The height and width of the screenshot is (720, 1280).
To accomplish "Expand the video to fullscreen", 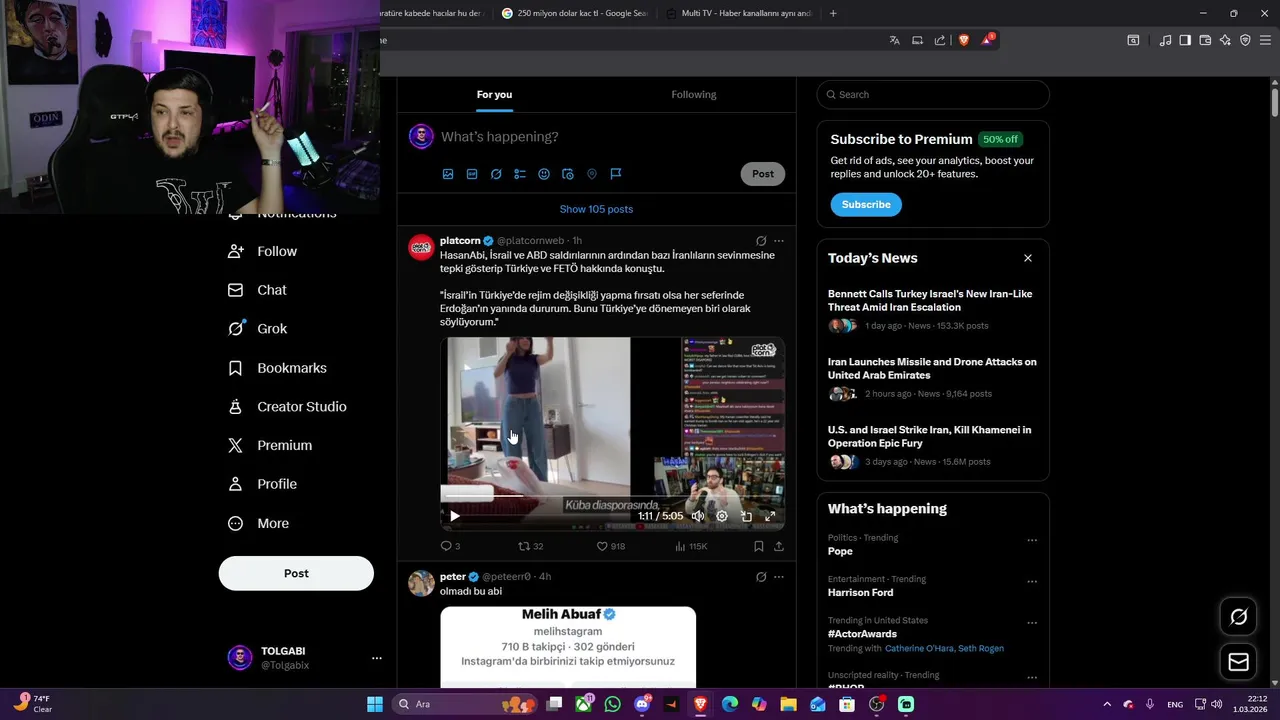I will (770, 516).
